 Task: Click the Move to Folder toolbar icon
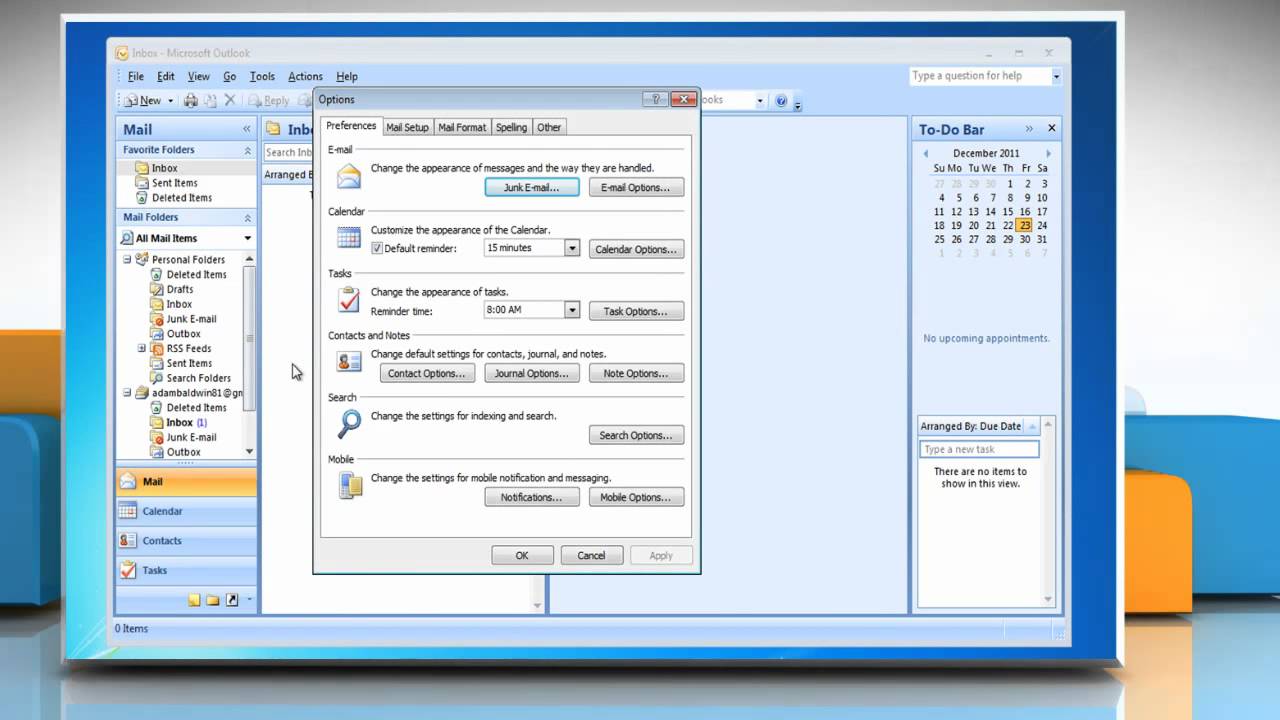point(211,100)
